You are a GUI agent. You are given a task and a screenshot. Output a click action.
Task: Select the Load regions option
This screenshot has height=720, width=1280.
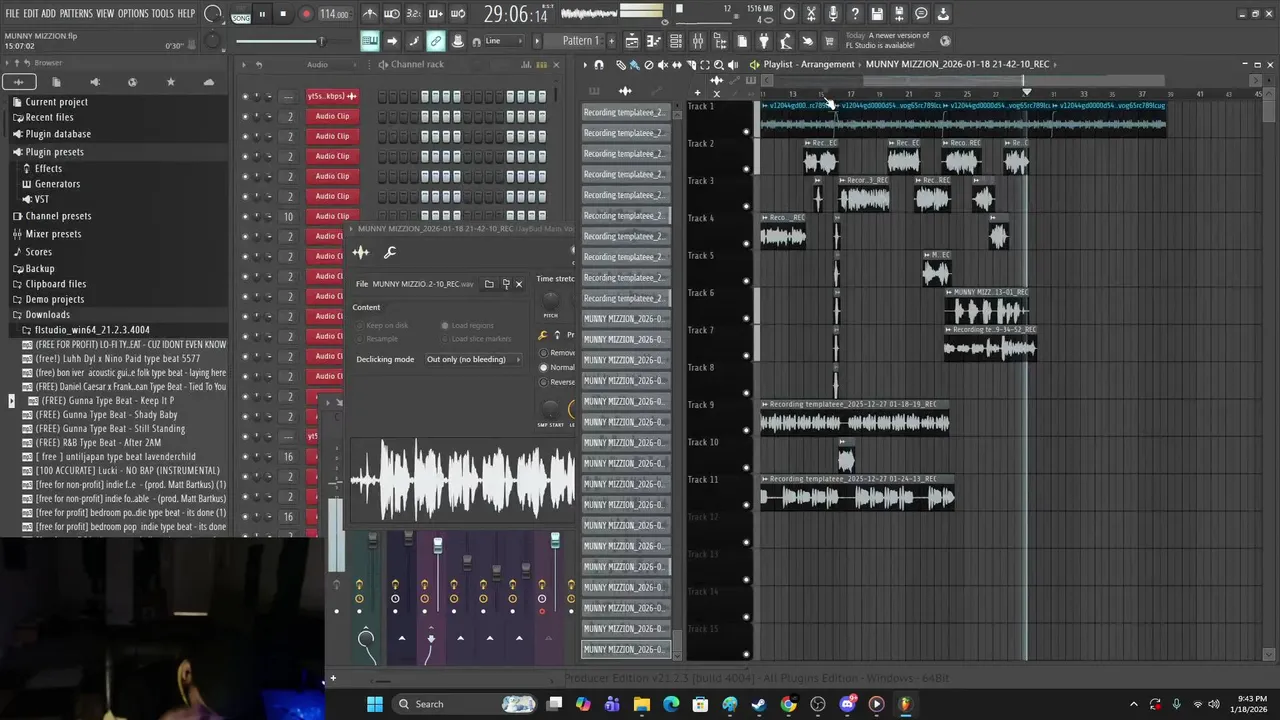(x=468, y=325)
